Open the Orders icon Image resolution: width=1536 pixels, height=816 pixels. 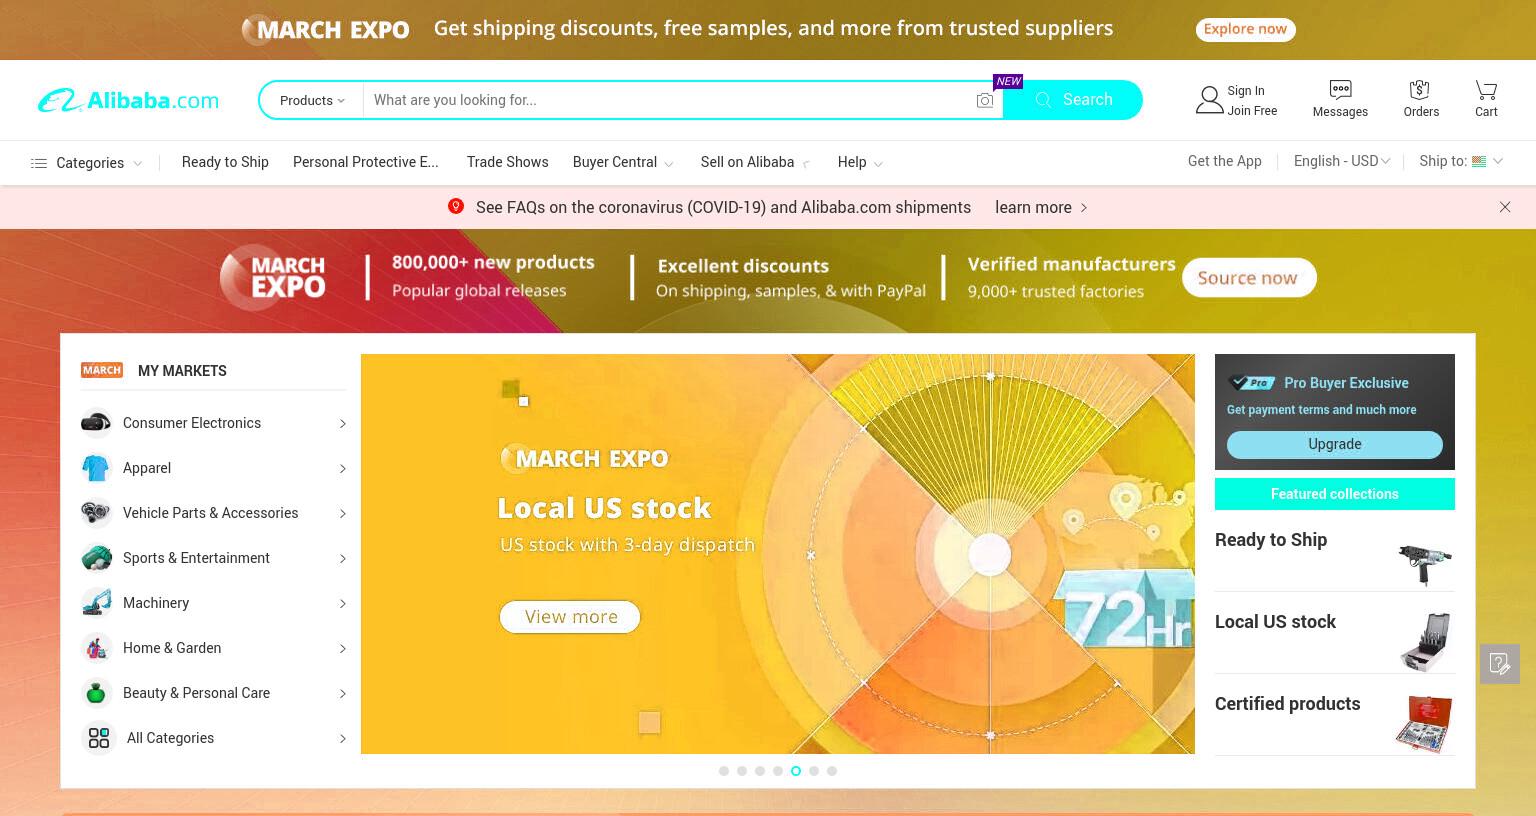1420,90
